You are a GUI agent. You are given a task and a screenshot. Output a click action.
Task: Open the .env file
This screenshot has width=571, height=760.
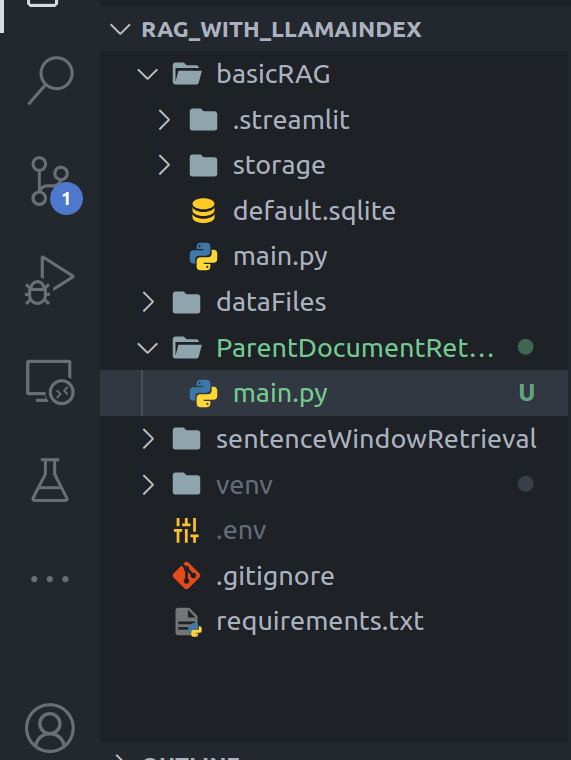tap(241, 531)
